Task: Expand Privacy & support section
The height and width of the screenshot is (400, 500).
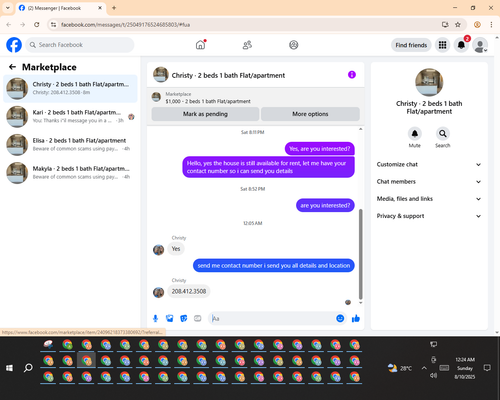Action: tap(429, 216)
